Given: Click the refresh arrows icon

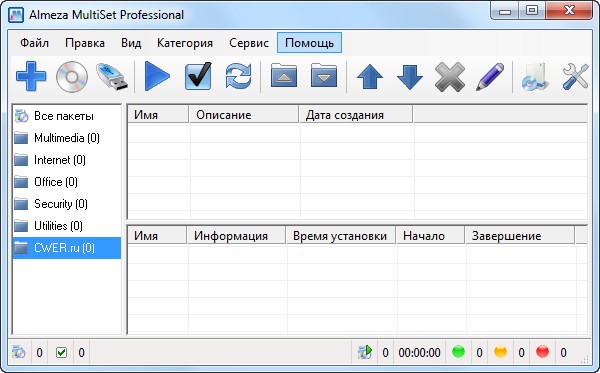Looking at the screenshot, I should coord(238,76).
